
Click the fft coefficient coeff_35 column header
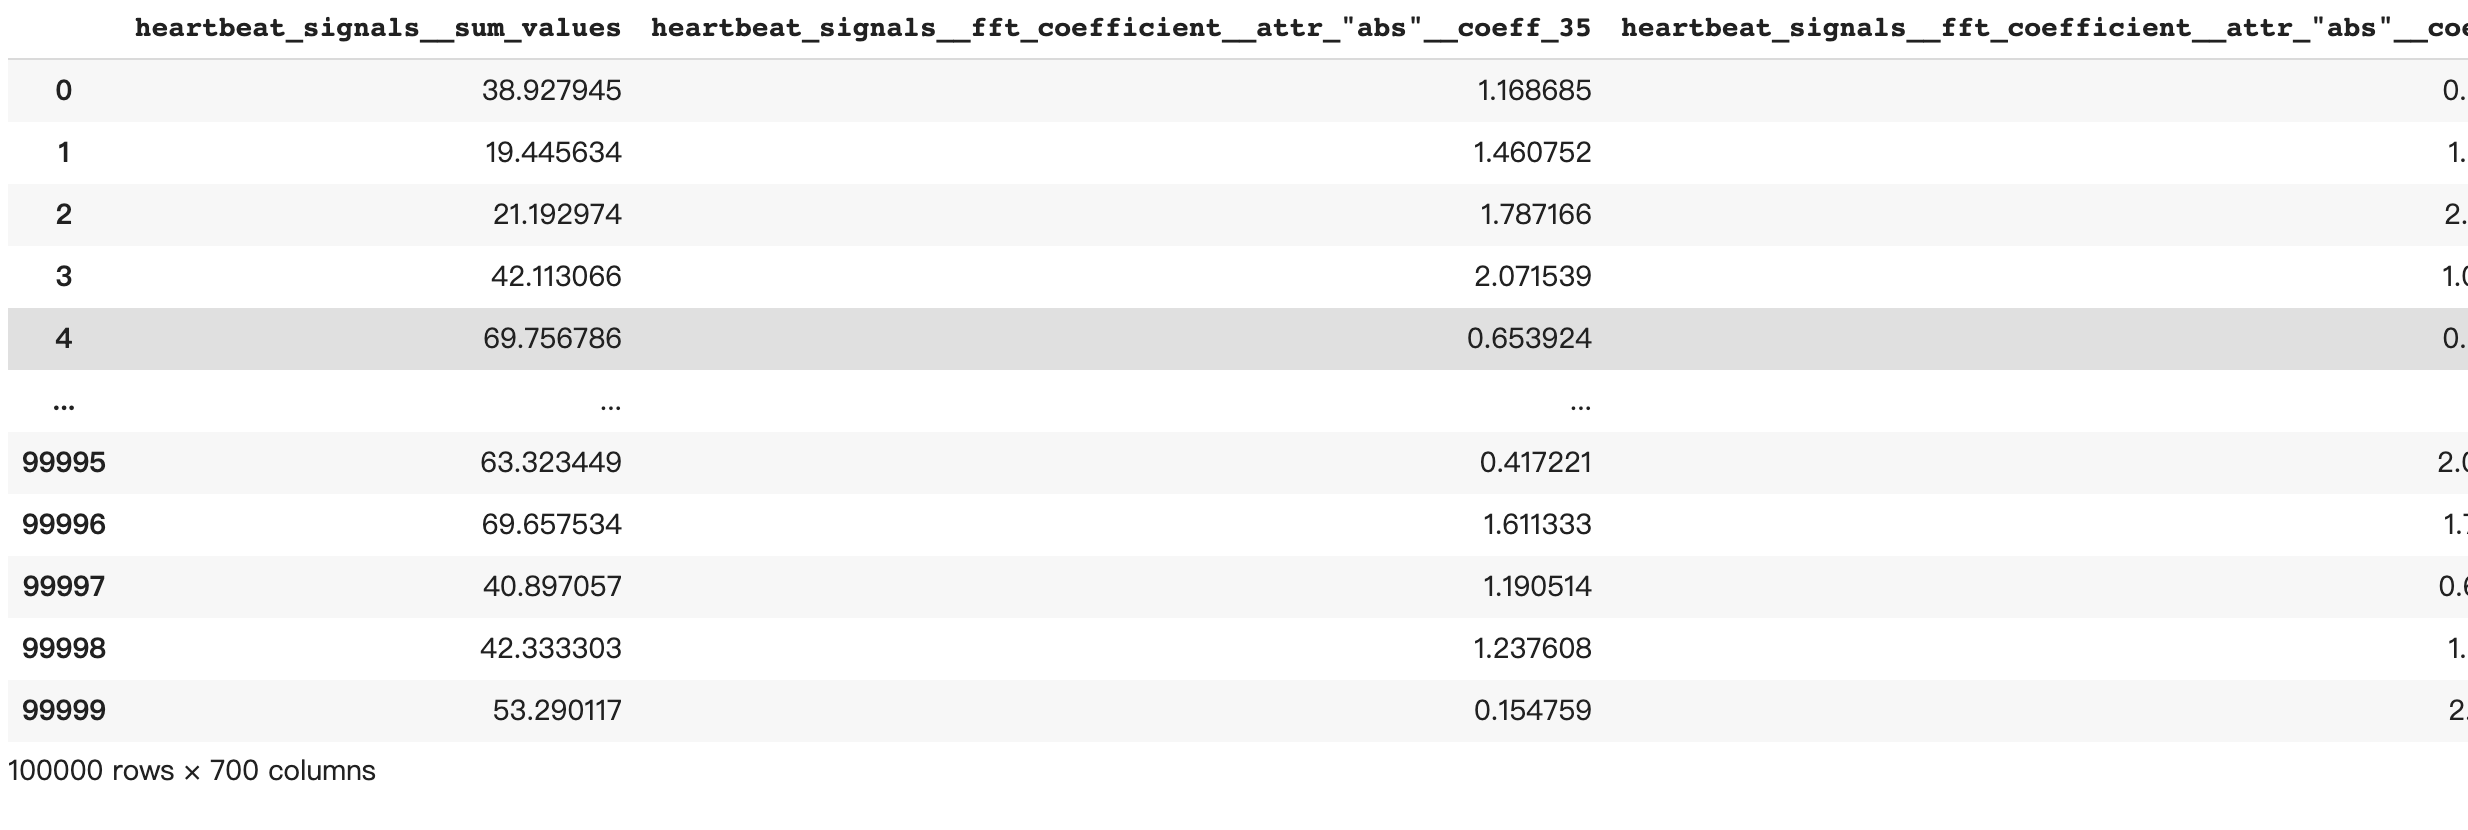pos(1120,28)
